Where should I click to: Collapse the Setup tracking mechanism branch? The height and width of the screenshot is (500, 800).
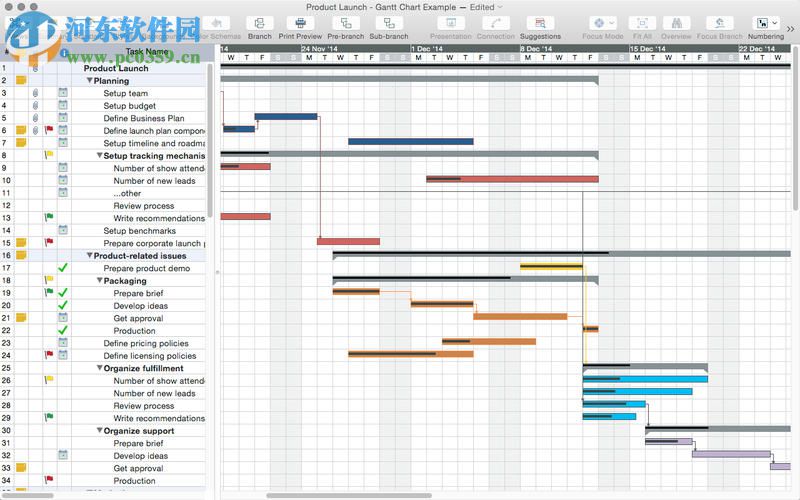(99, 156)
